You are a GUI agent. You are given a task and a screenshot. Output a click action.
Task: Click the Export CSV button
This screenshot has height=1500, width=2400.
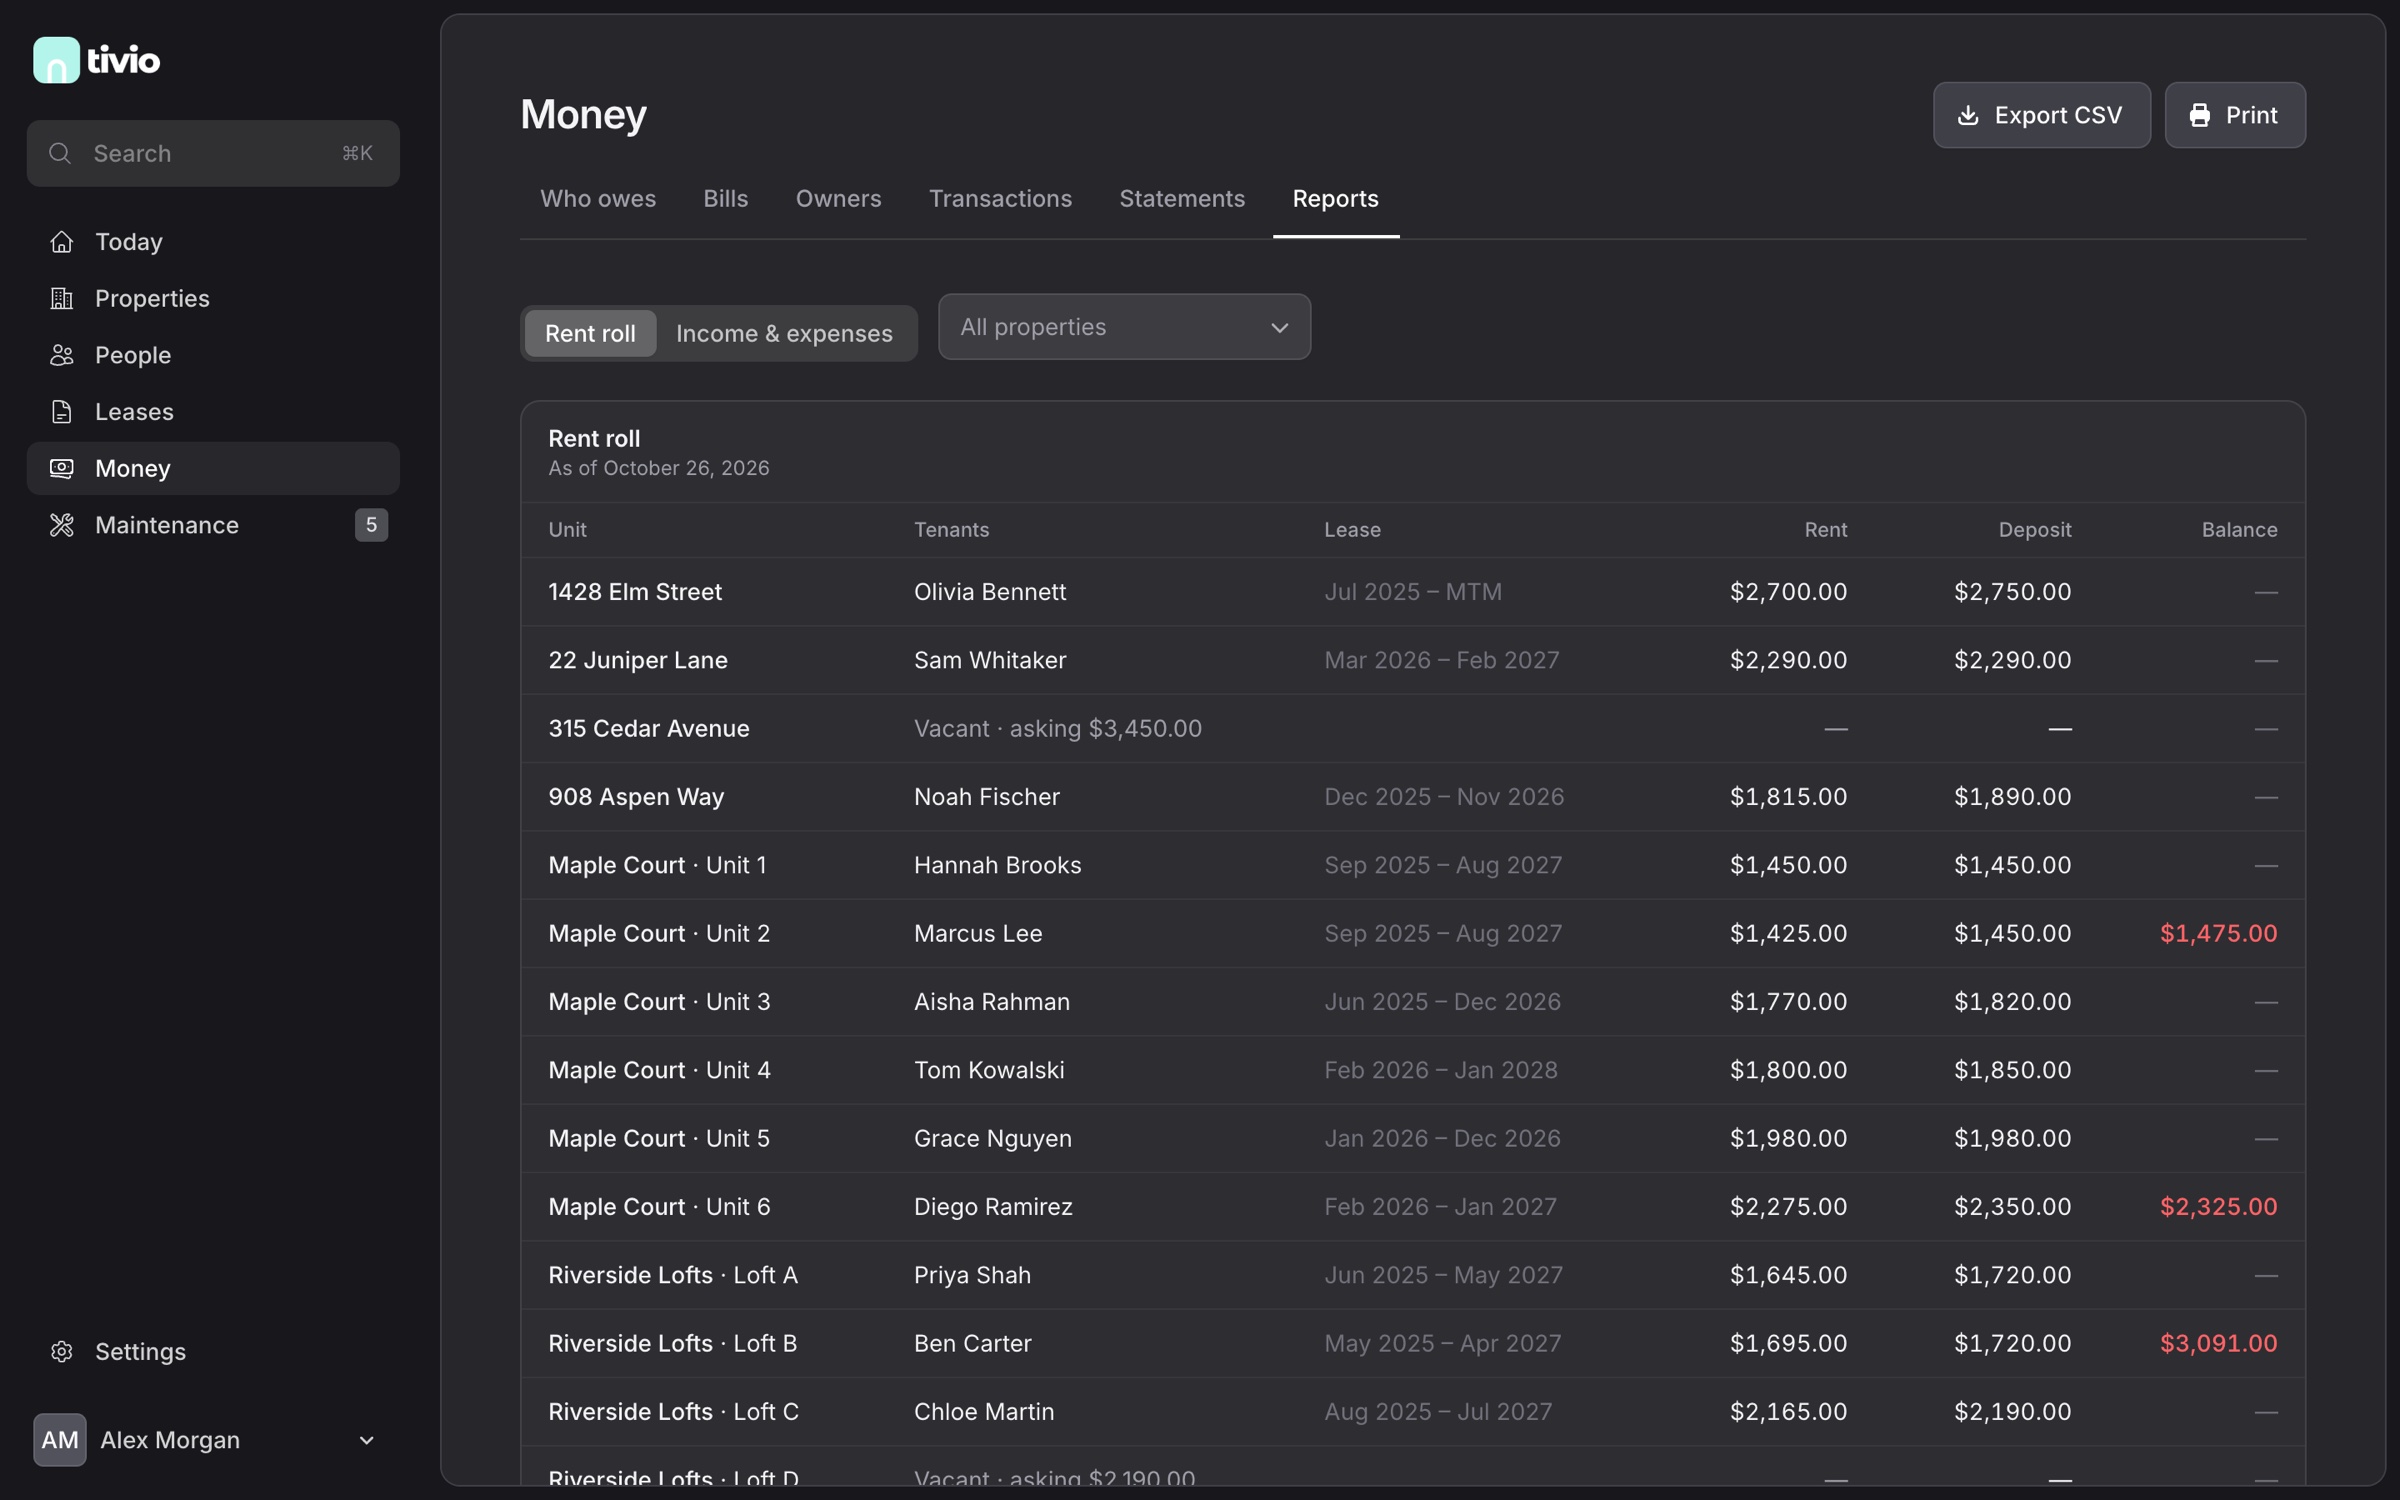(2041, 115)
